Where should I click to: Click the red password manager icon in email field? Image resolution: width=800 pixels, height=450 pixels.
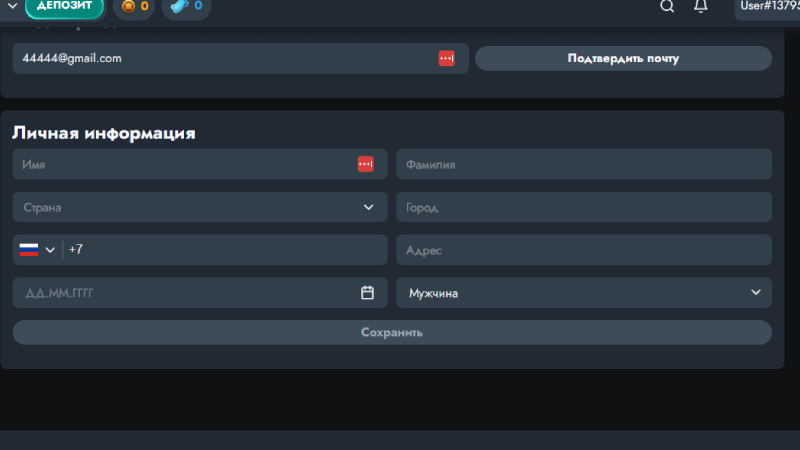pos(446,58)
